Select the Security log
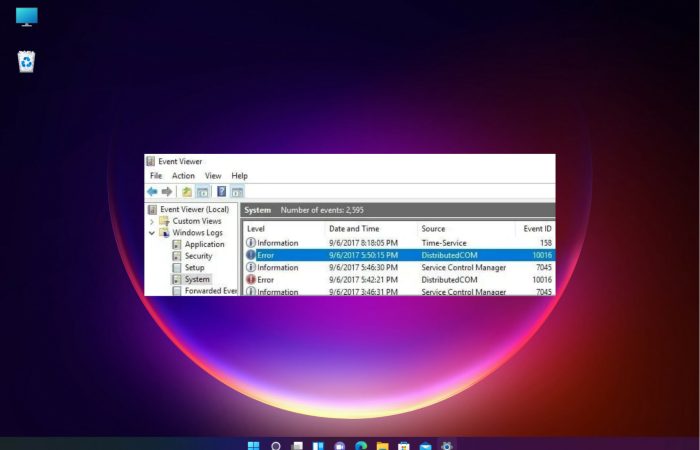Screen dimensions: 700x450 point(198,256)
